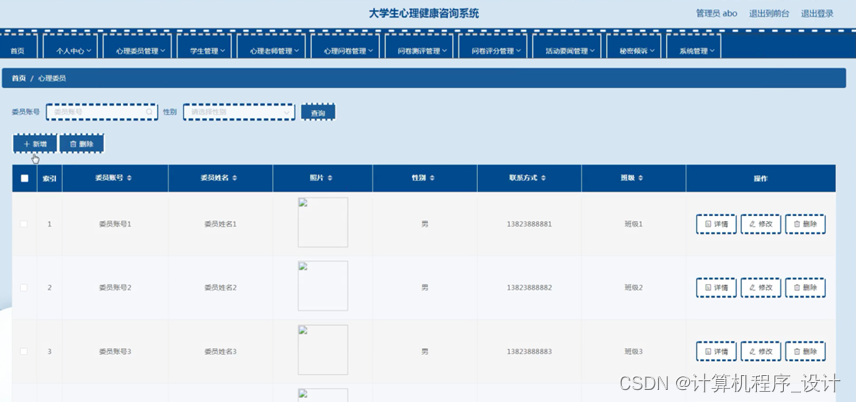Sort table by 委员姓名 column arrows
The height and width of the screenshot is (402, 856).
pyautogui.click(x=235, y=178)
